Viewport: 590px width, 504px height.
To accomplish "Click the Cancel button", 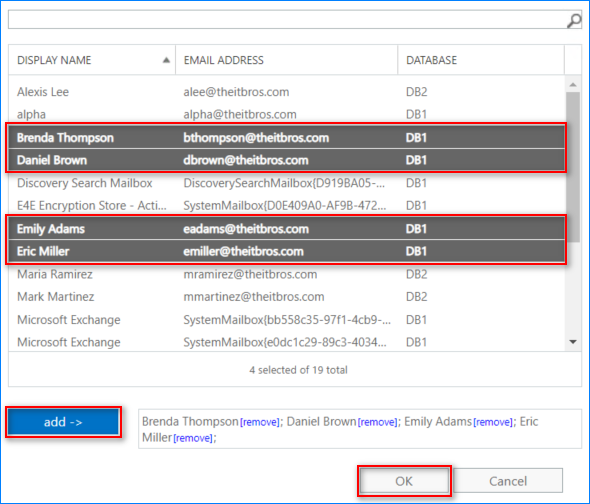I will [x=508, y=481].
